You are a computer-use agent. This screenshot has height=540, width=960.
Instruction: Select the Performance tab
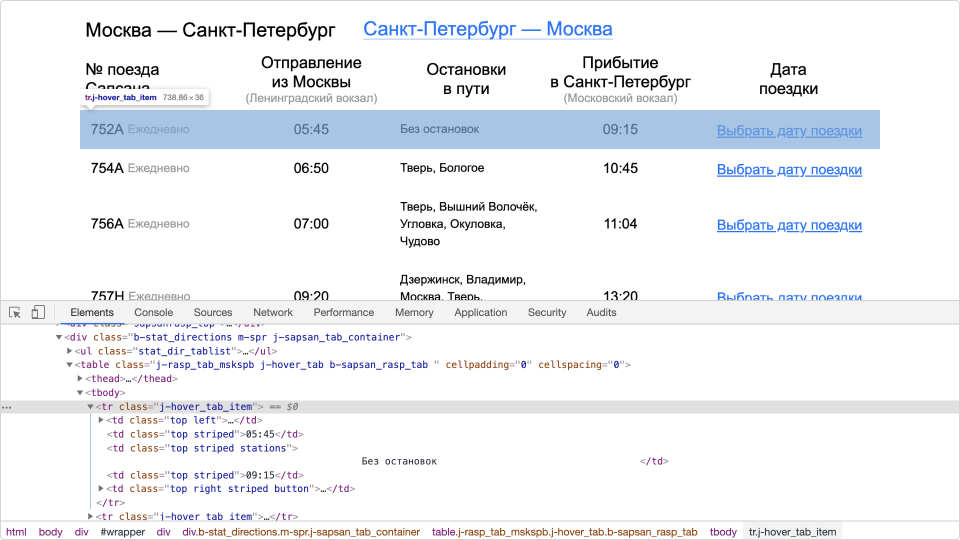[x=343, y=312]
